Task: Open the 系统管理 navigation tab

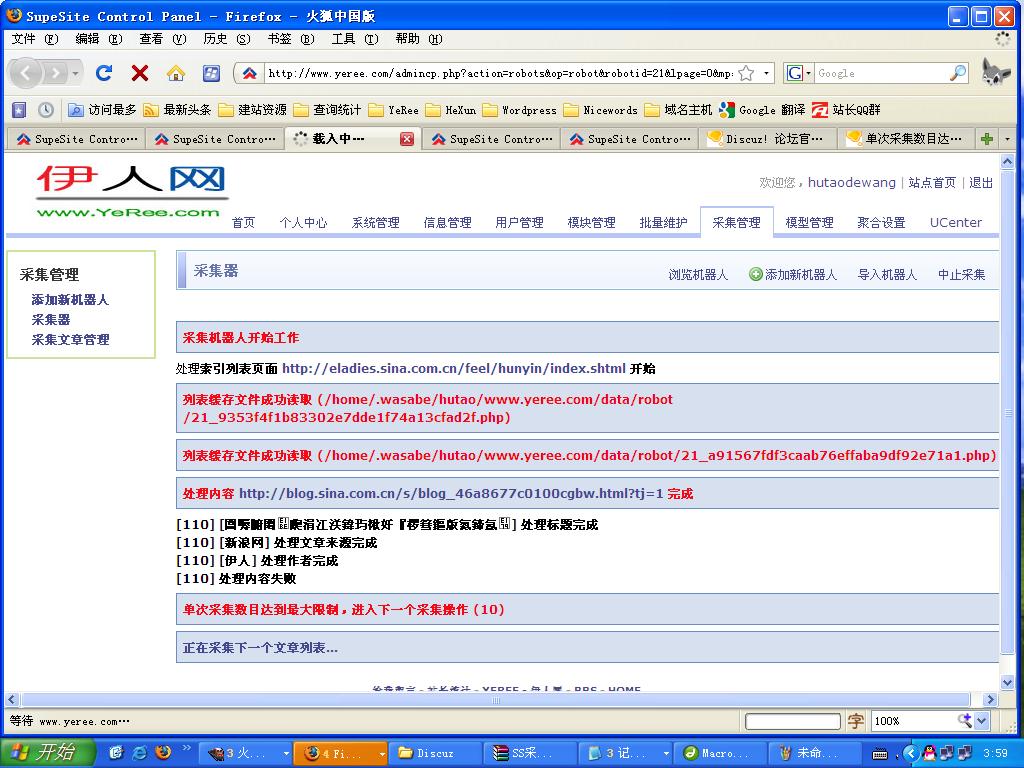Action: coord(376,223)
